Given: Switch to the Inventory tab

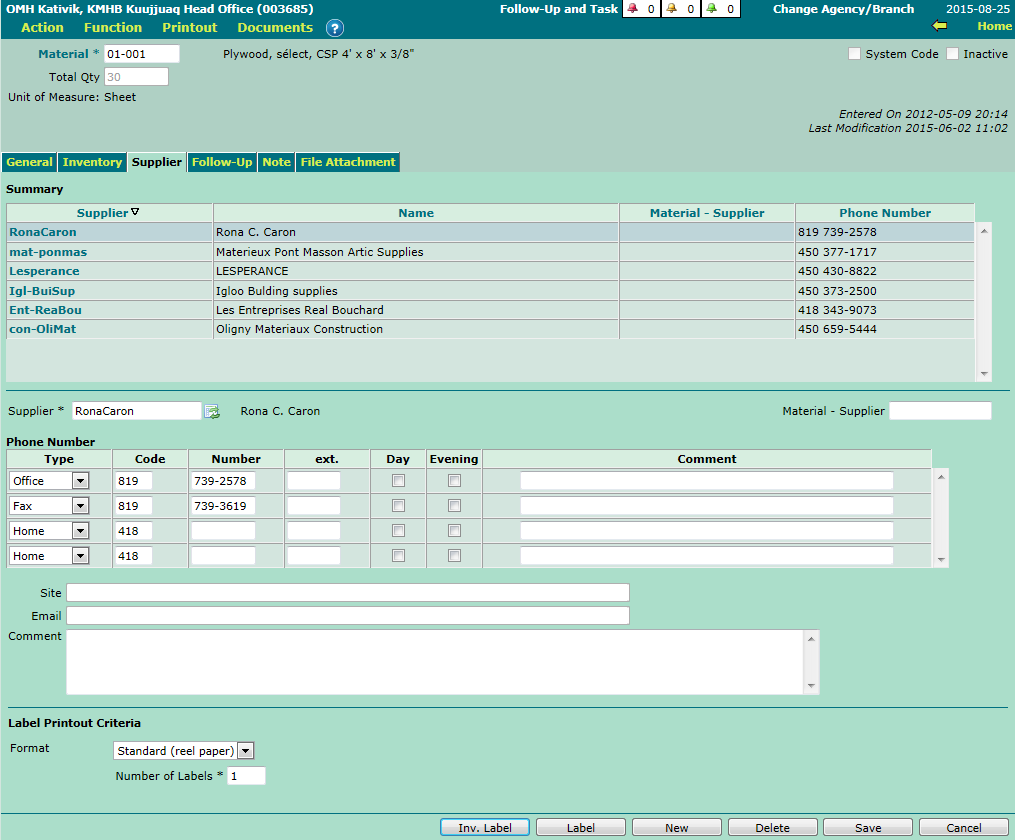Looking at the screenshot, I should 92,162.
